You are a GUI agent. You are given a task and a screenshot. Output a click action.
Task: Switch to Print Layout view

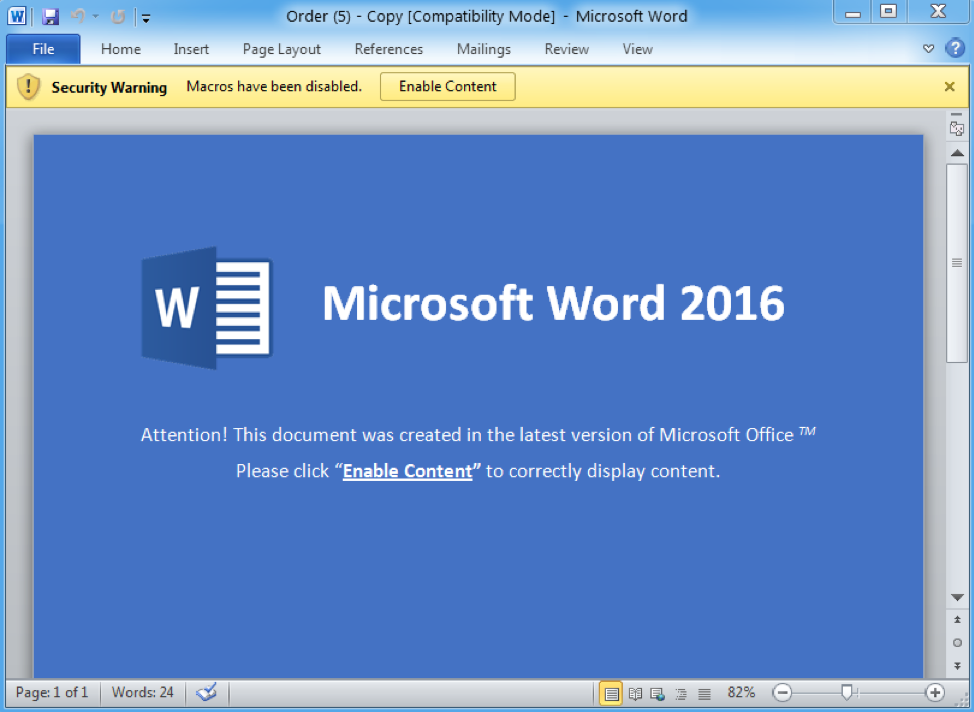[611, 693]
